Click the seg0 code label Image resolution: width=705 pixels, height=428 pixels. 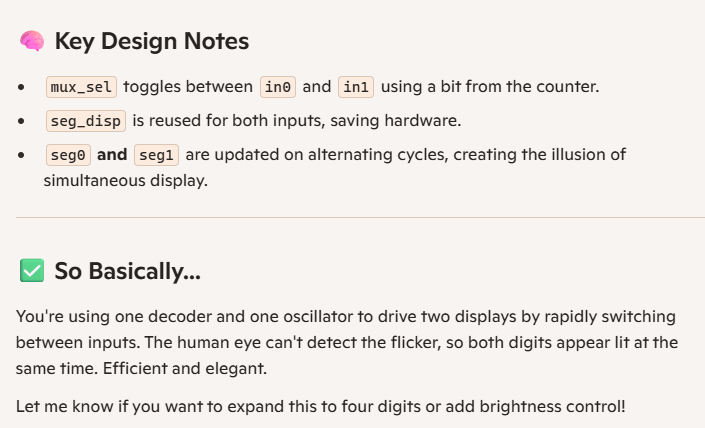click(68, 155)
